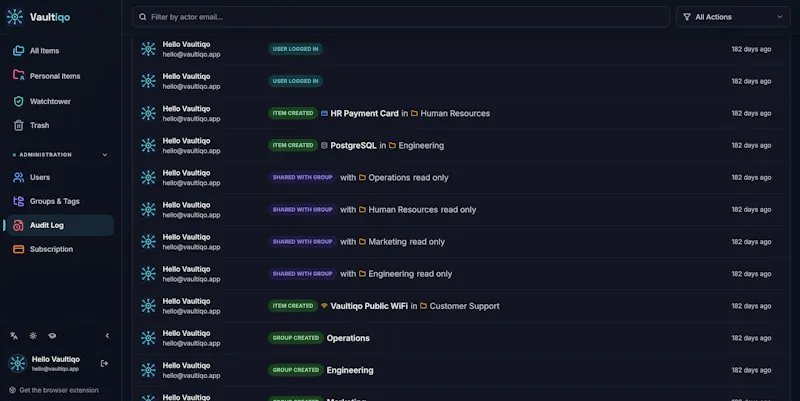The image size is (800, 401).
Task: Collapse the Administration section chevron
Action: (x=105, y=155)
